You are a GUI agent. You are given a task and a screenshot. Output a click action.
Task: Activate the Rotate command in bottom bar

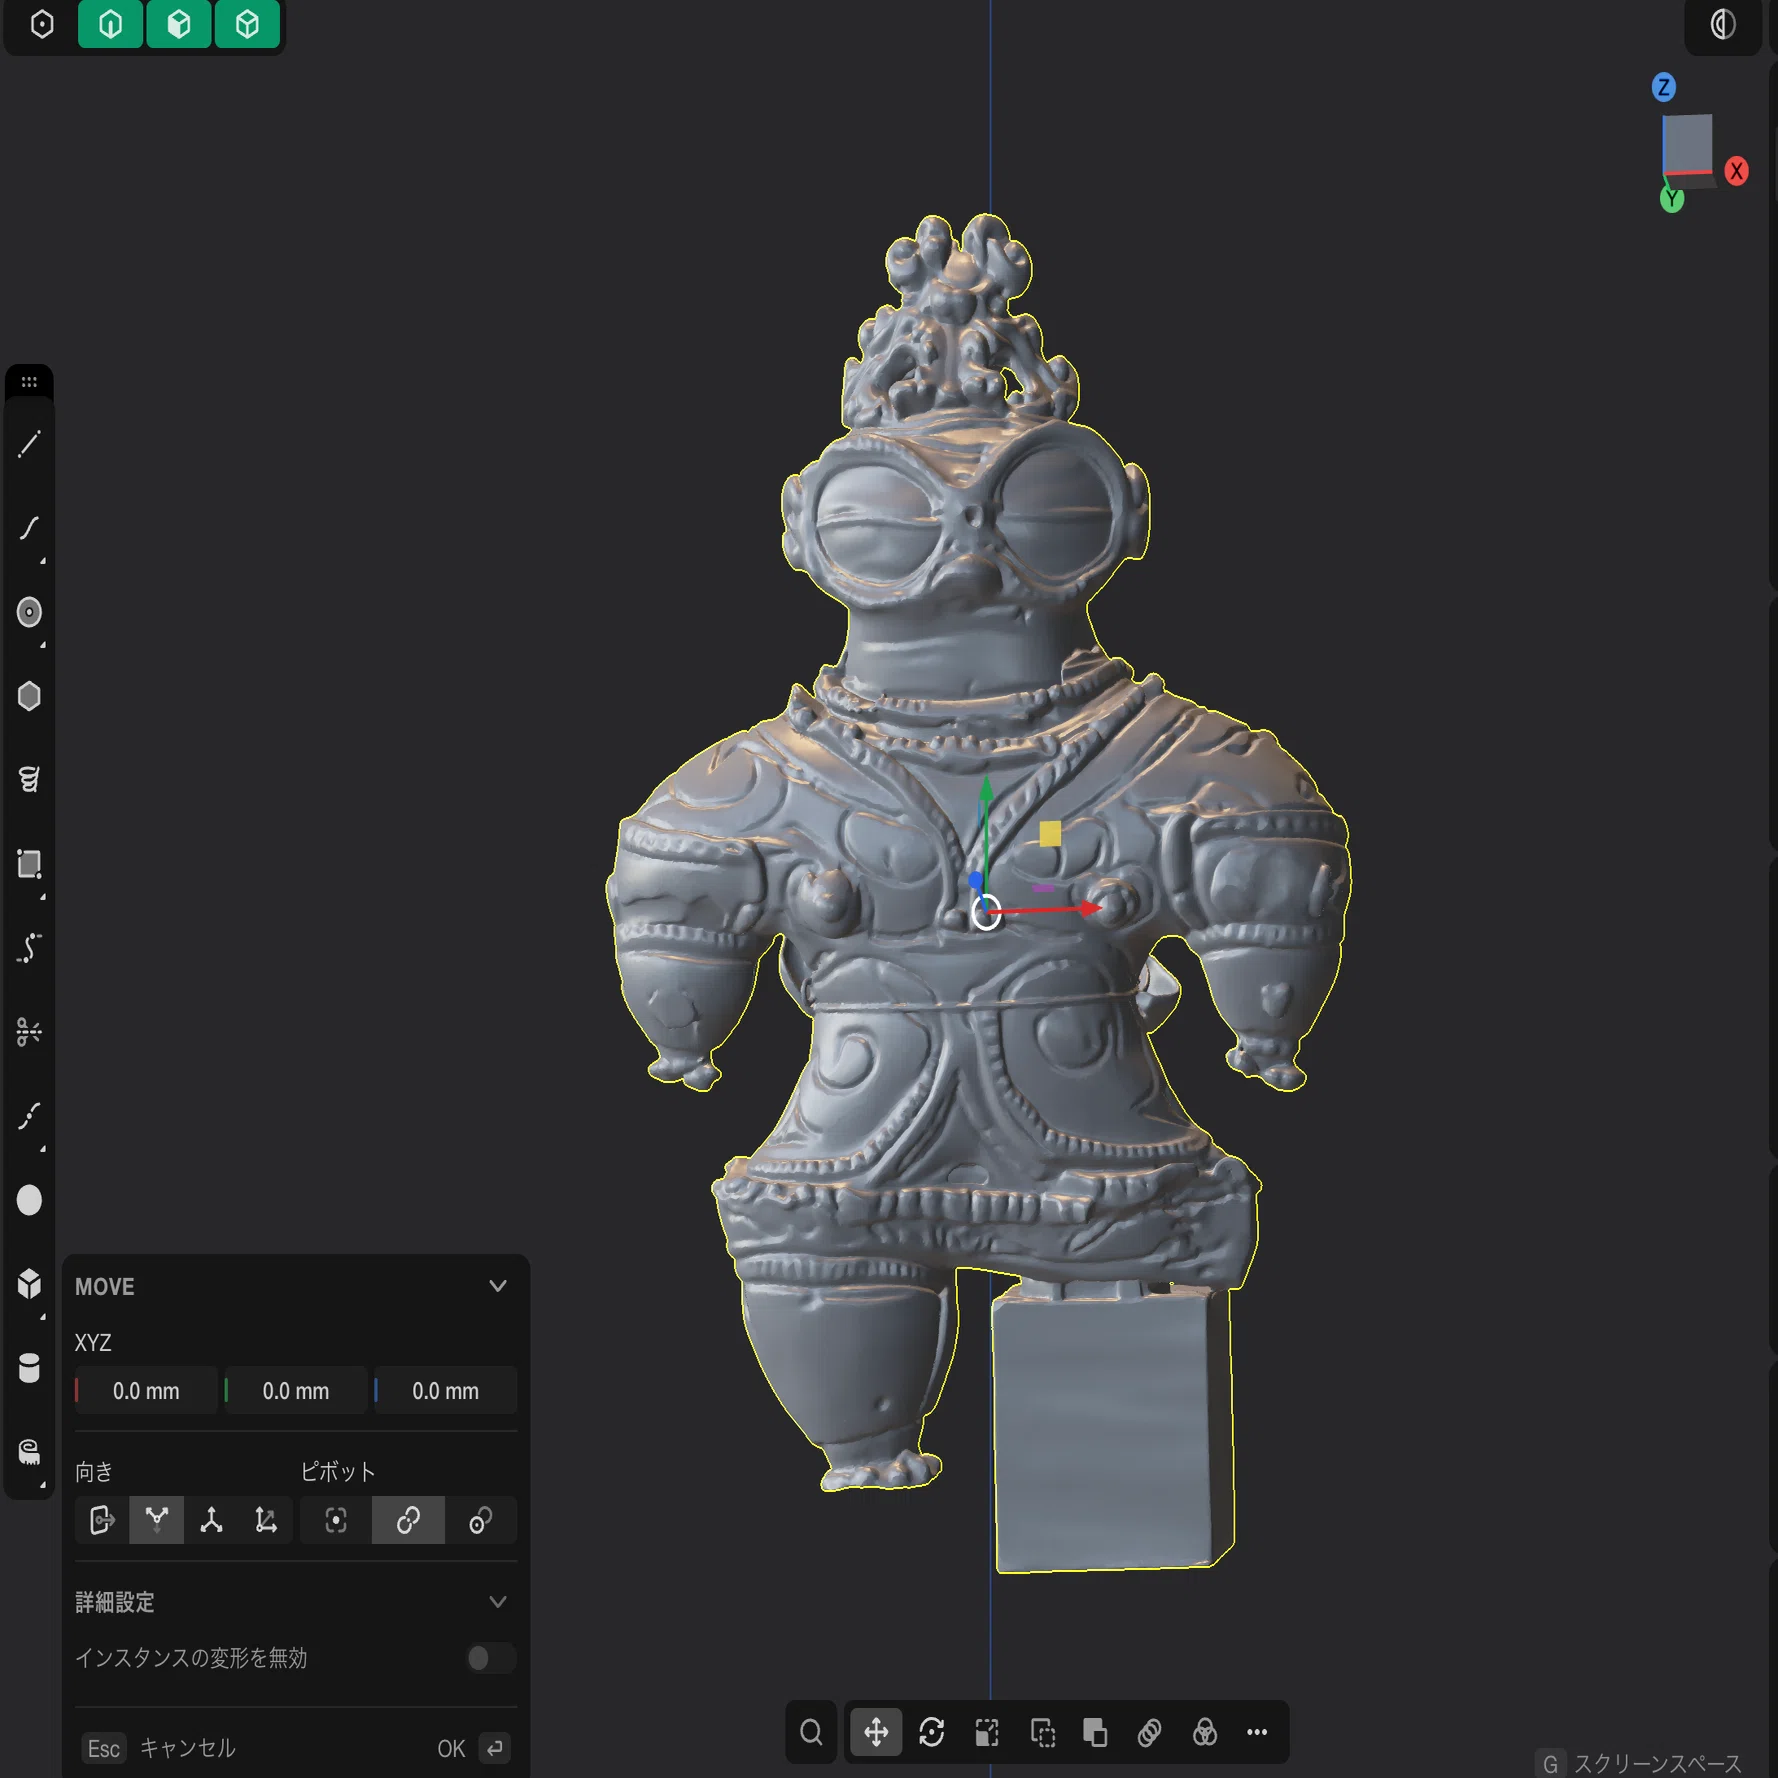[932, 1732]
